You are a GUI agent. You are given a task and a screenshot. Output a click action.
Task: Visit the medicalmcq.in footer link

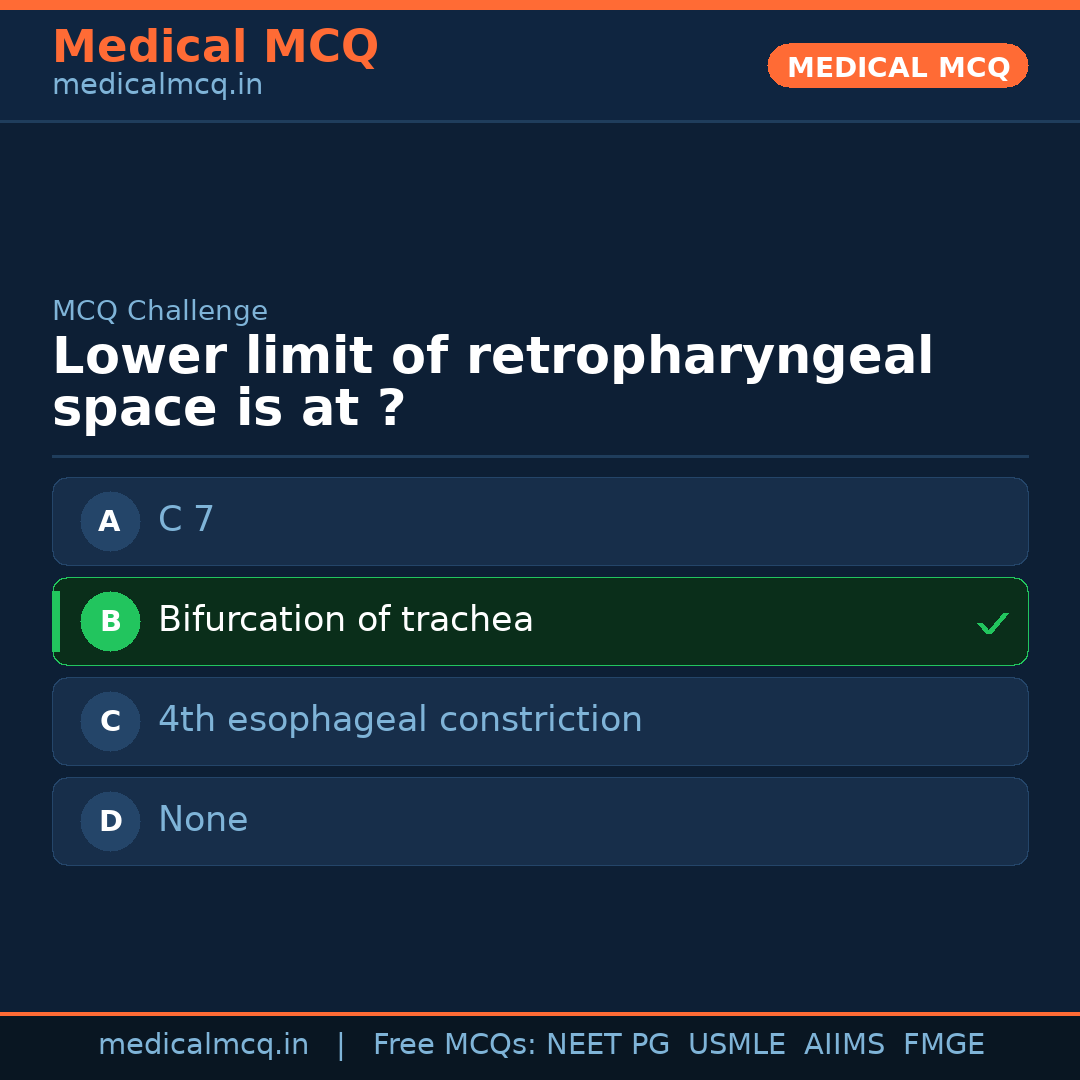point(203,1044)
